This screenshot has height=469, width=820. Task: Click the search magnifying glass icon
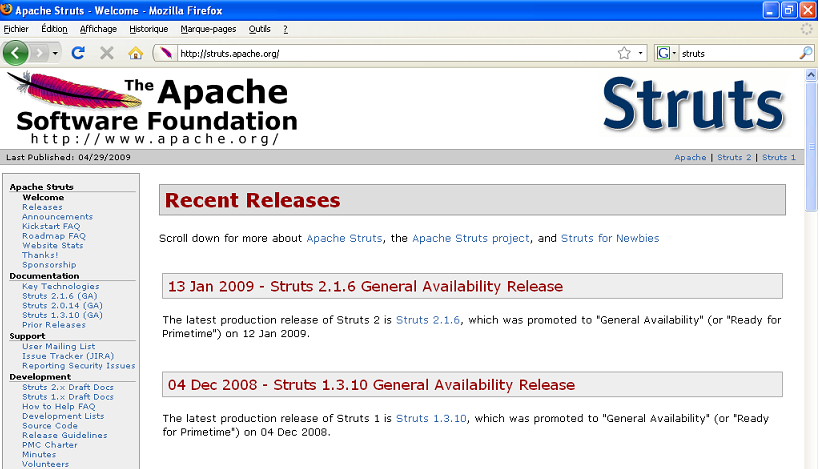(806, 53)
